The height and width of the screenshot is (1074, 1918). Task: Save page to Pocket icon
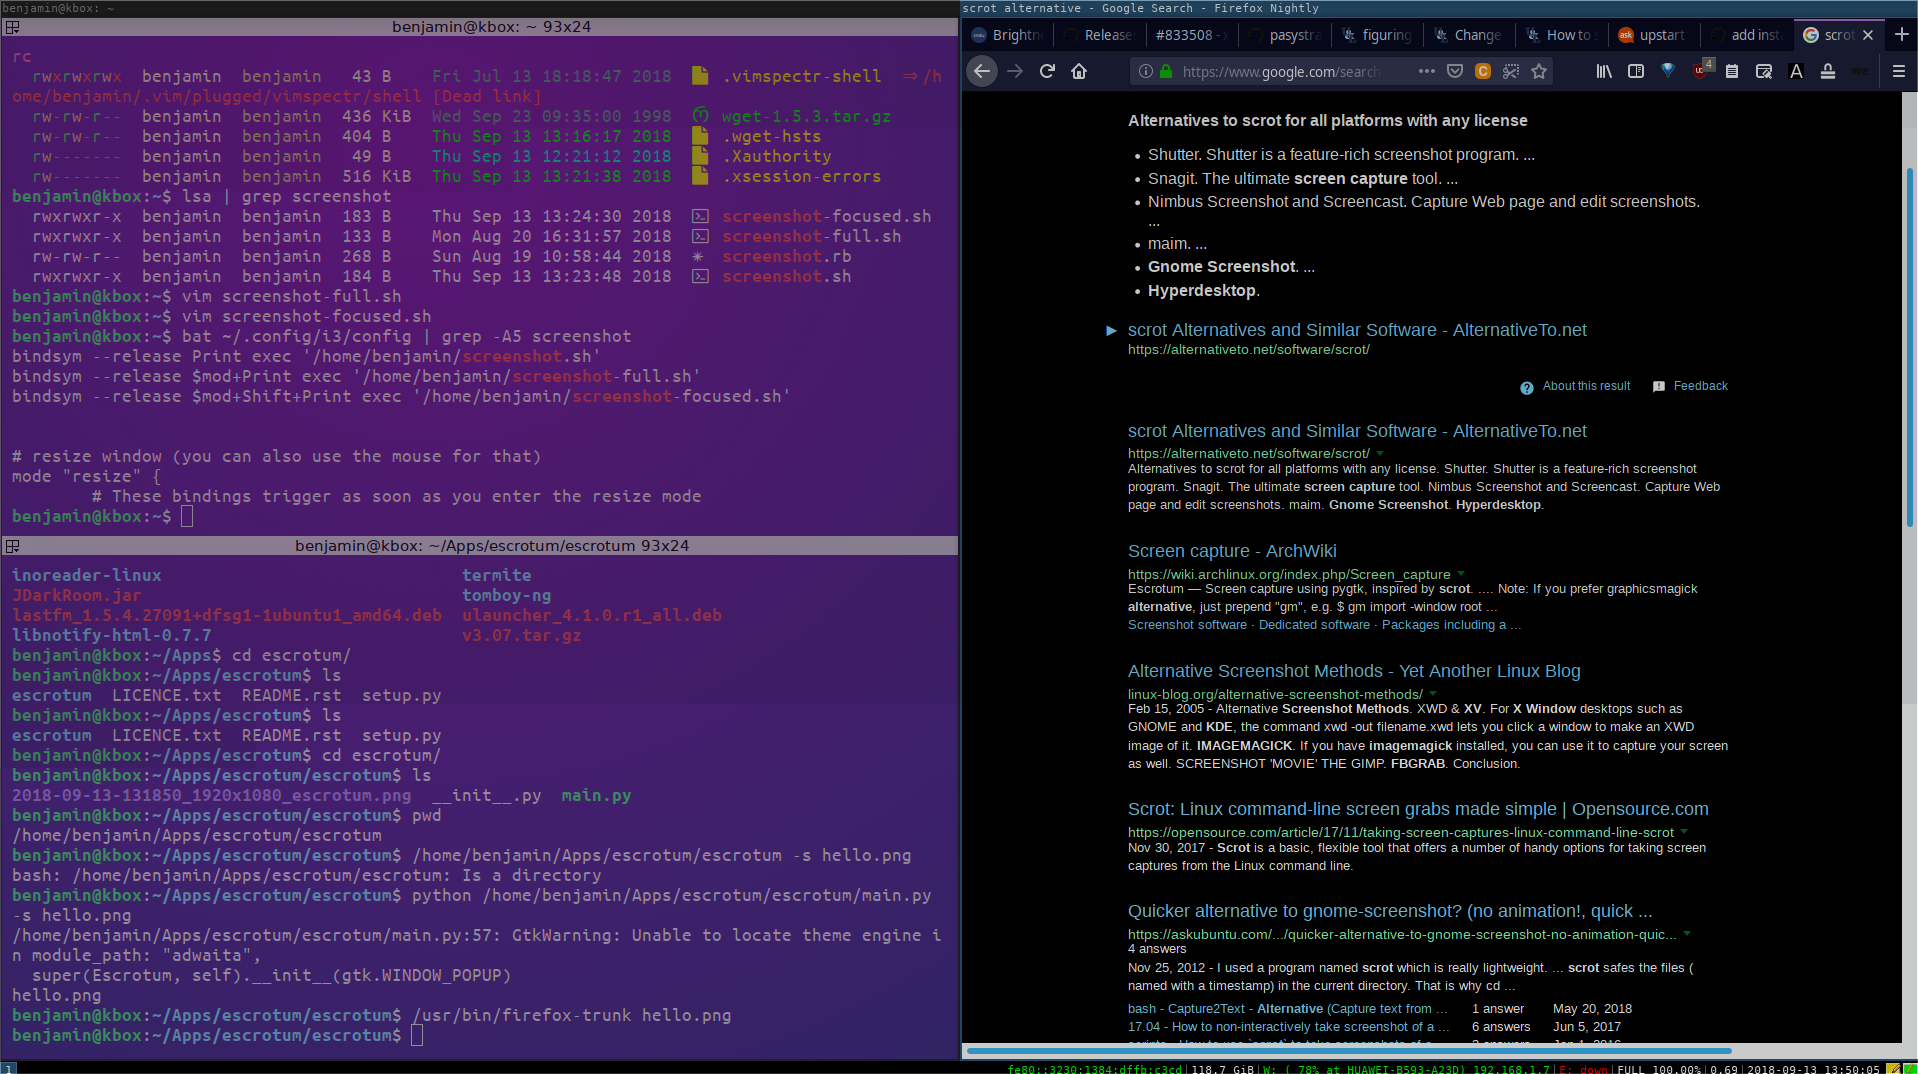point(1455,71)
